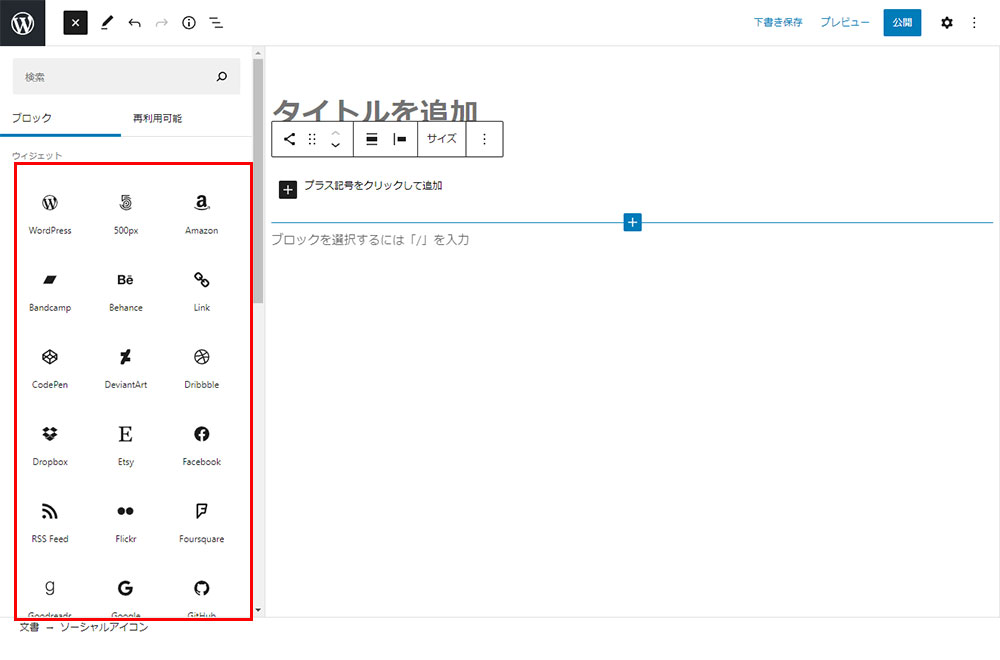
Task: Click the blue 公開 publish button
Action: 902,22
